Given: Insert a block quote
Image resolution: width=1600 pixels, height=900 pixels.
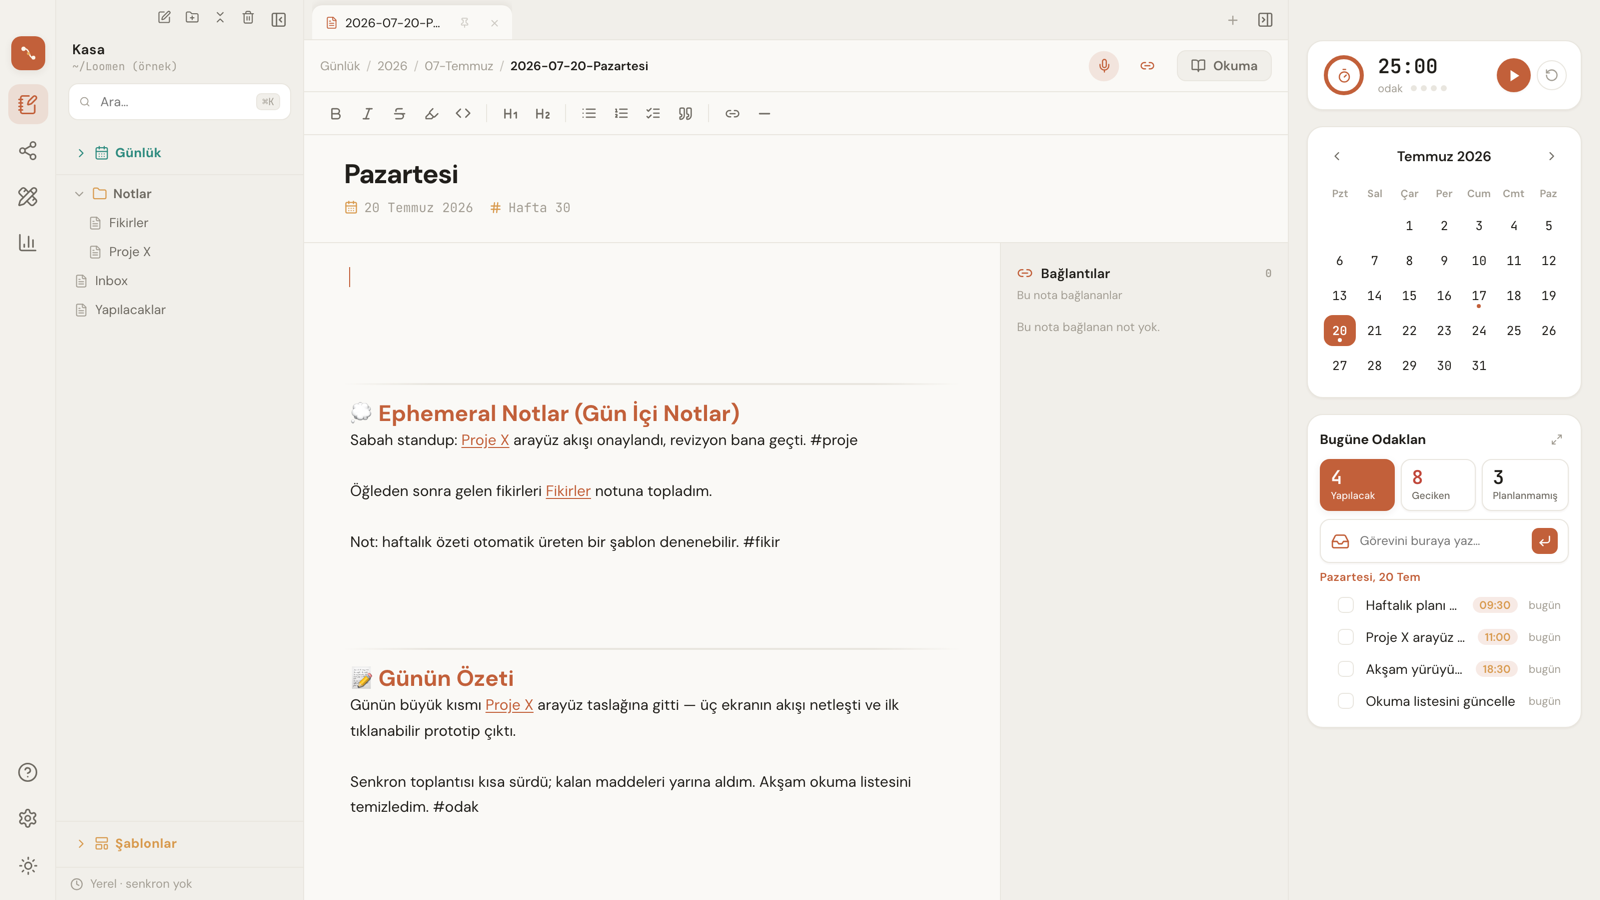Looking at the screenshot, I should 685,114.
